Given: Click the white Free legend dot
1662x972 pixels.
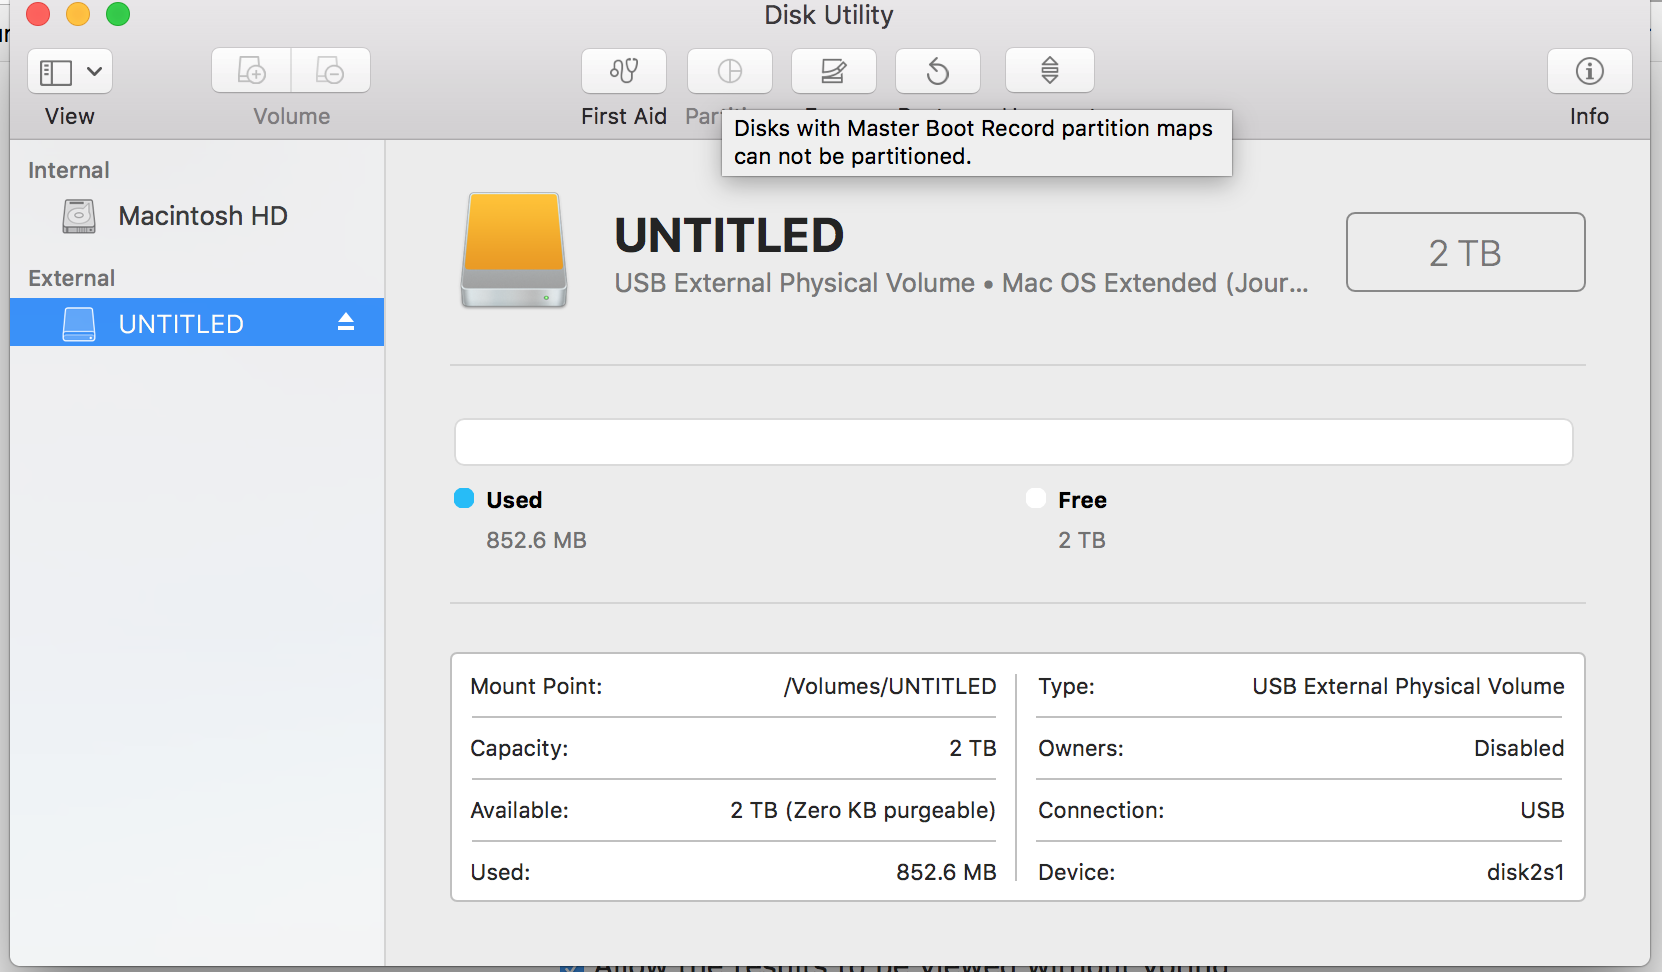Looking at the screenshot, I should [1036, 498].
